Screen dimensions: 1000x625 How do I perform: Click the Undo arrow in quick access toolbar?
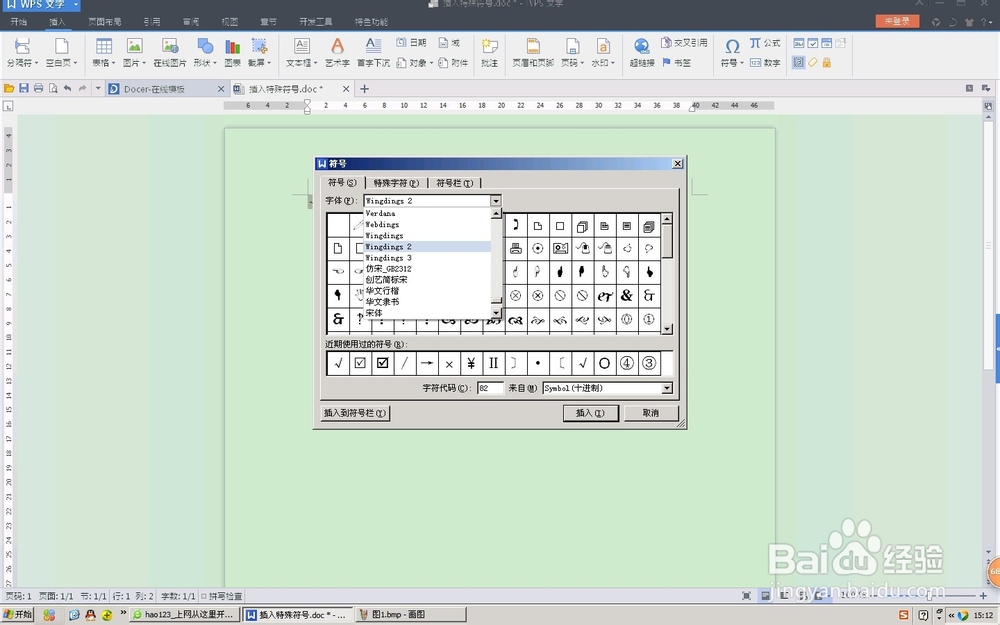click(67, 88)
